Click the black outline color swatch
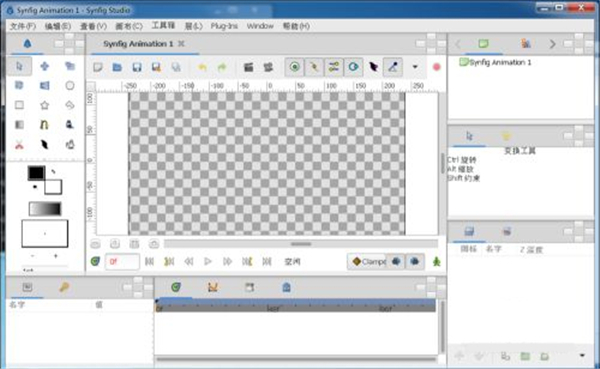This screenshot has height=369, width=600. pos(36,173)
